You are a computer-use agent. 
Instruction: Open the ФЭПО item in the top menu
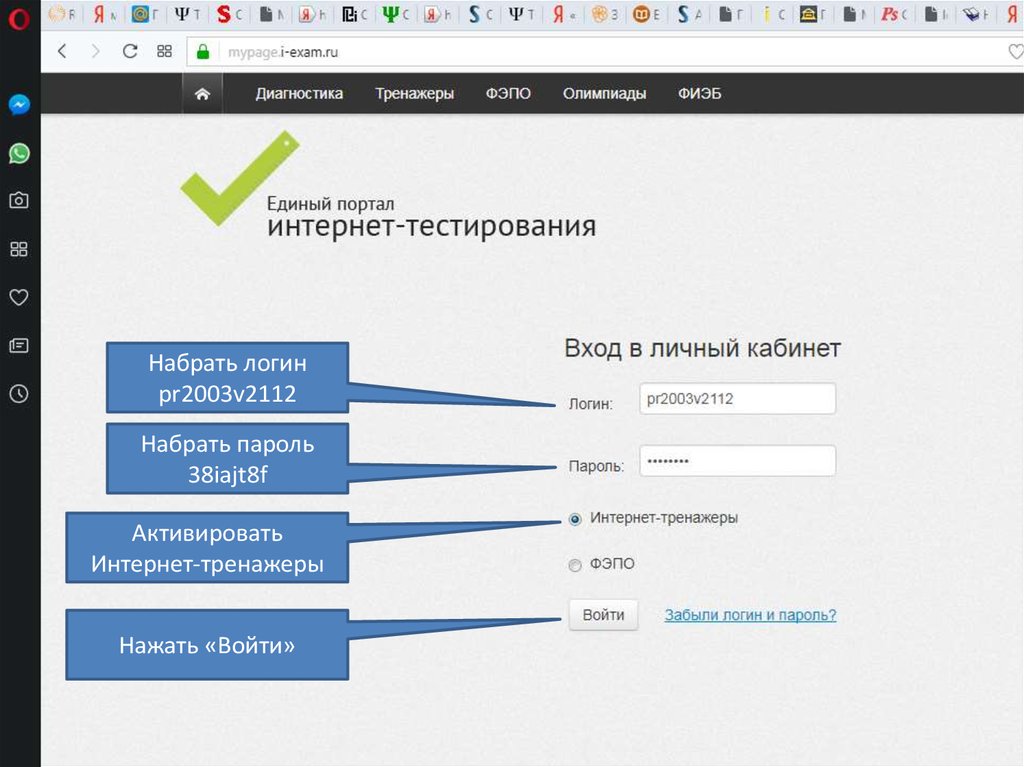[x=508, y=93]
